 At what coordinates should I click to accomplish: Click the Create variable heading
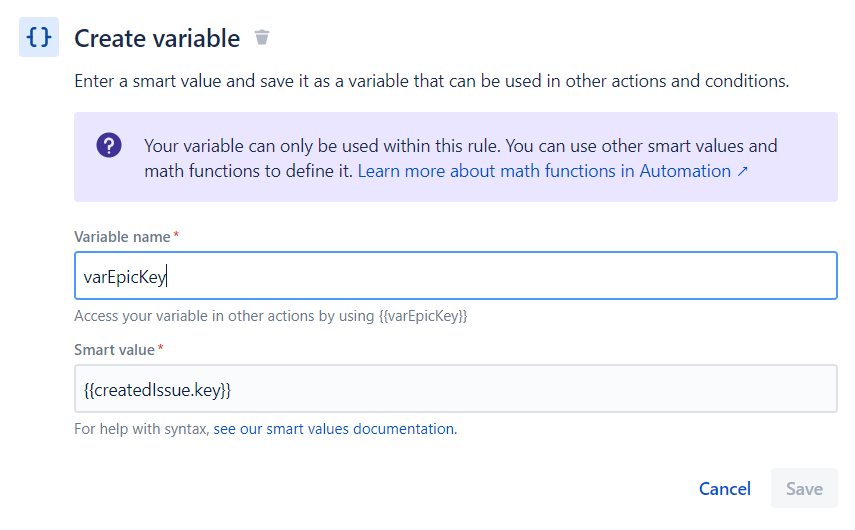pos(157,39)
